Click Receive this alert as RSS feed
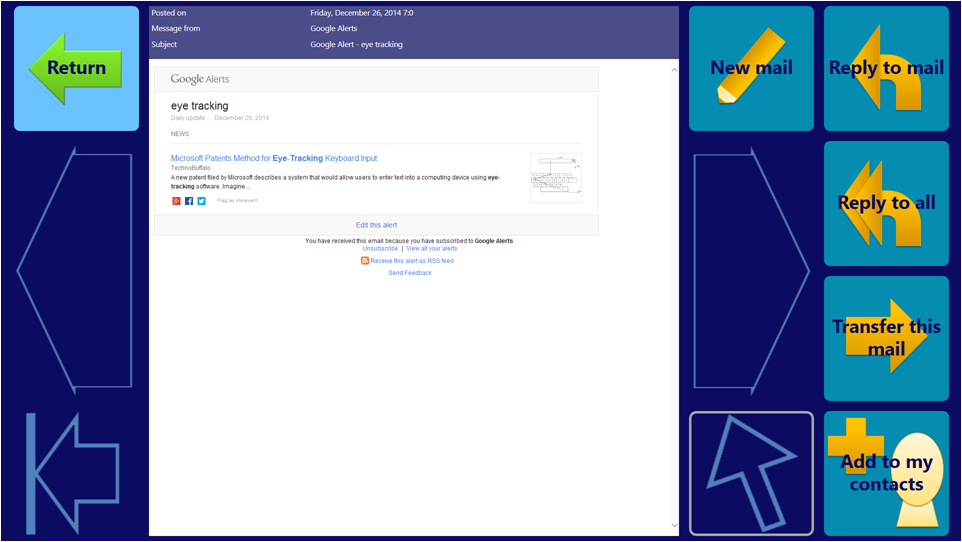The width and height of the screenshot is (962, 542). point(412,261)
